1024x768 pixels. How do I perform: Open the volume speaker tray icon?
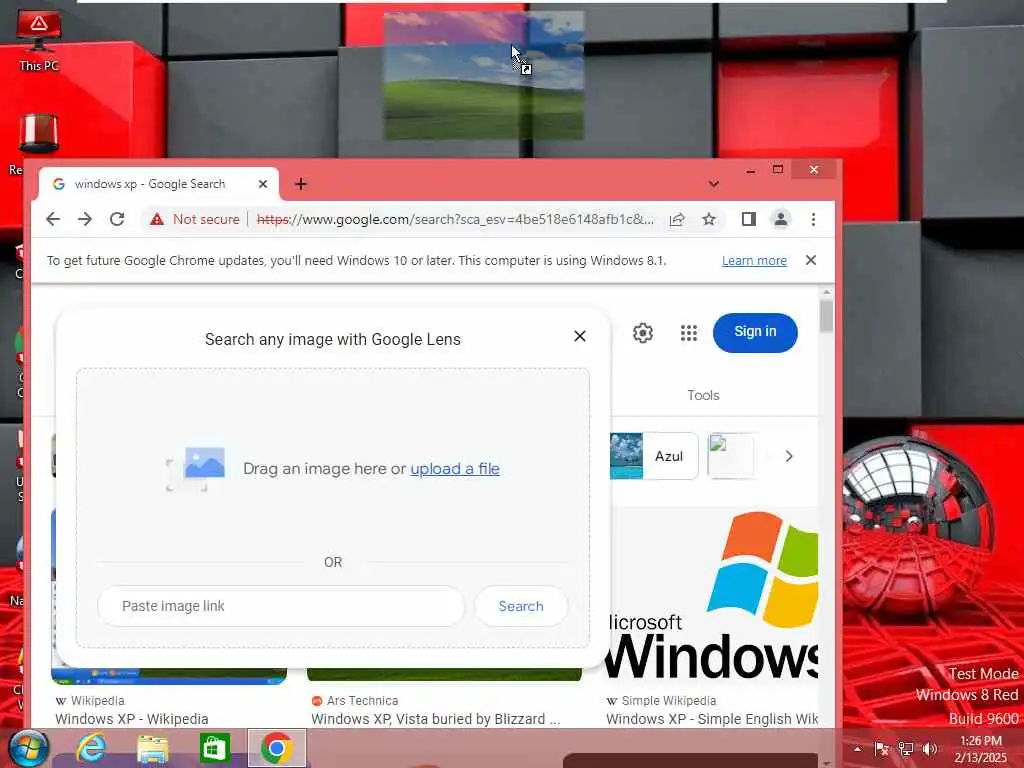(x=930, y=749)
